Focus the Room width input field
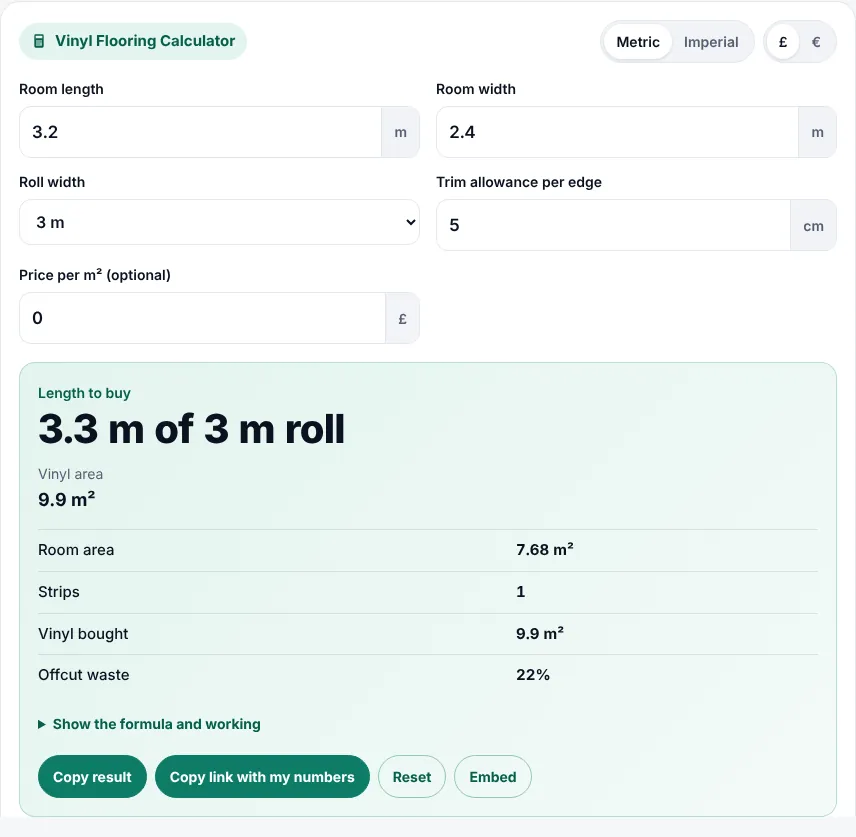The height and width of the screenshot is (837, 856). pyautogui.click(x=617, y=132)
